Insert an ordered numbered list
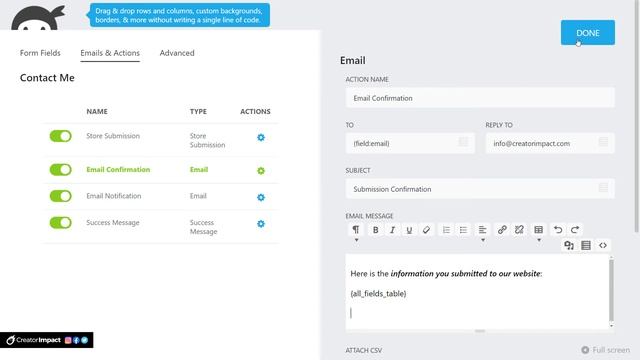 click(x=446, y=230)
